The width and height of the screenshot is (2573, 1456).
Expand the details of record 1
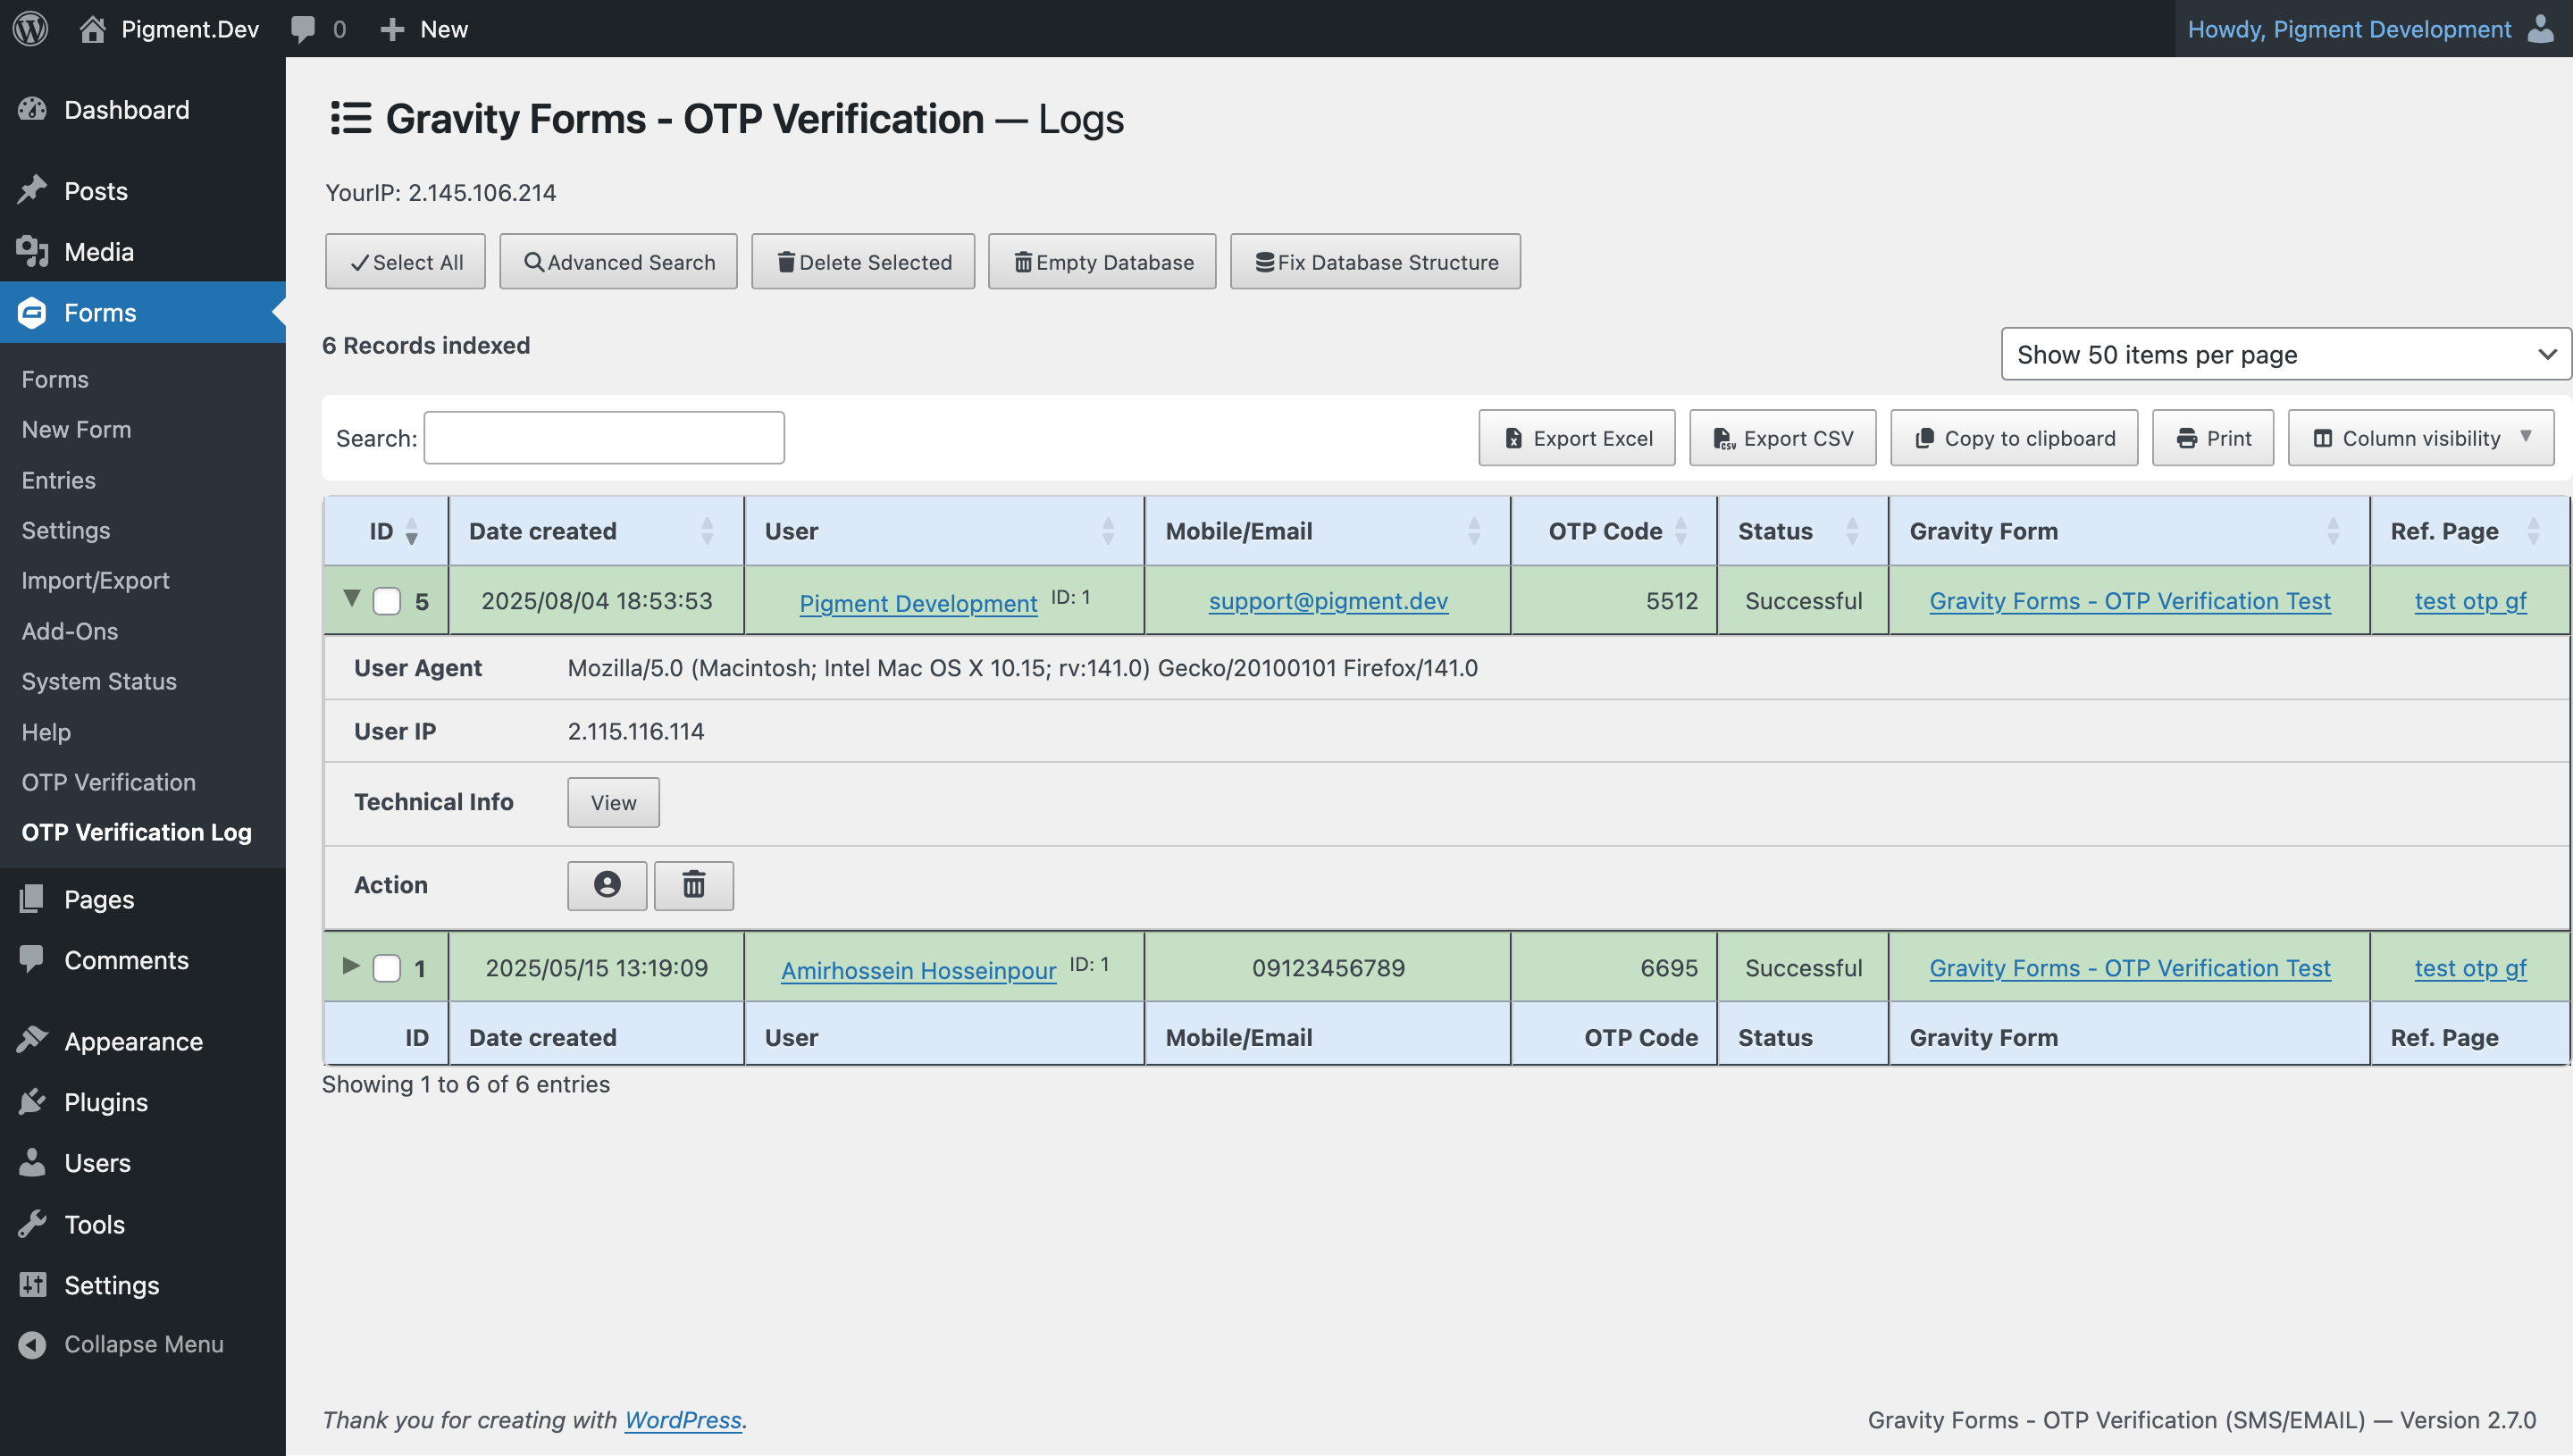pos(351,965)
